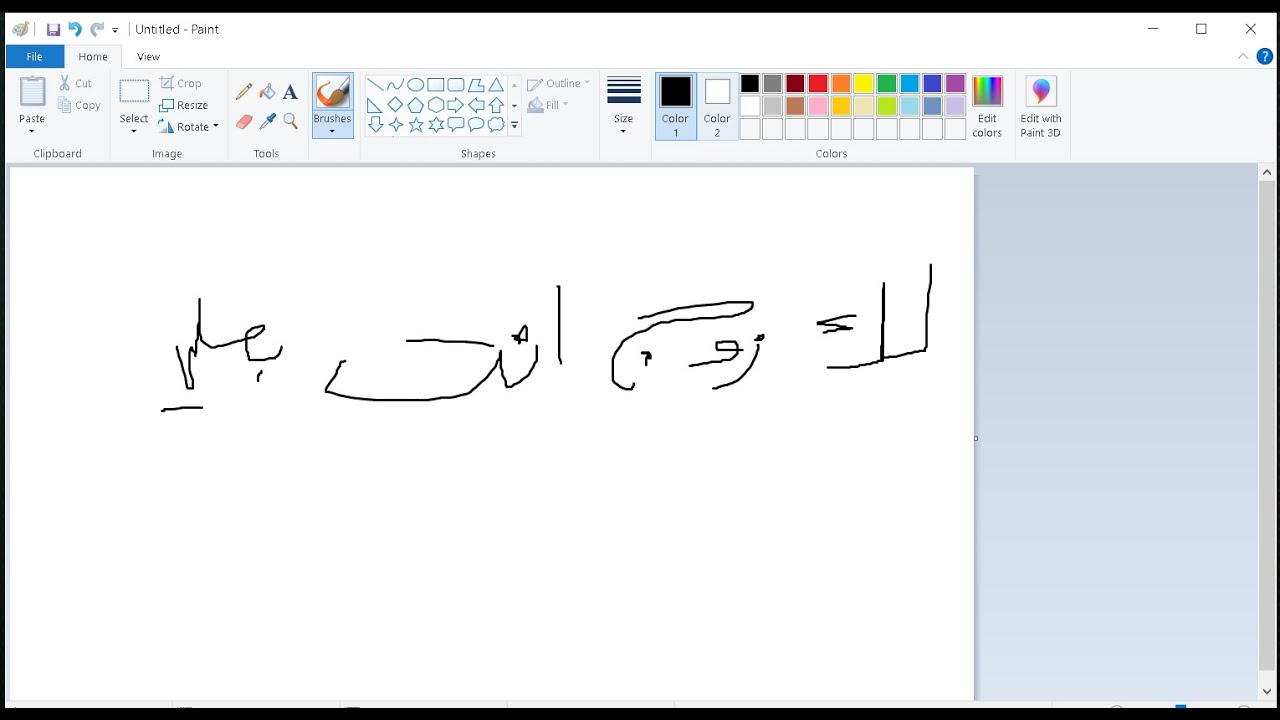The width and height of the screenshot is (1280, 720).
Task: Click the Save icon in title bar
Action: point(53,30)
